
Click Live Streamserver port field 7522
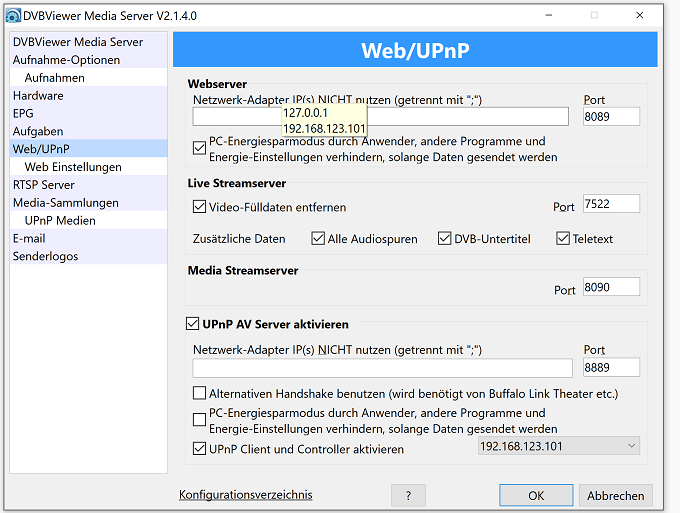tap(611, 203)
